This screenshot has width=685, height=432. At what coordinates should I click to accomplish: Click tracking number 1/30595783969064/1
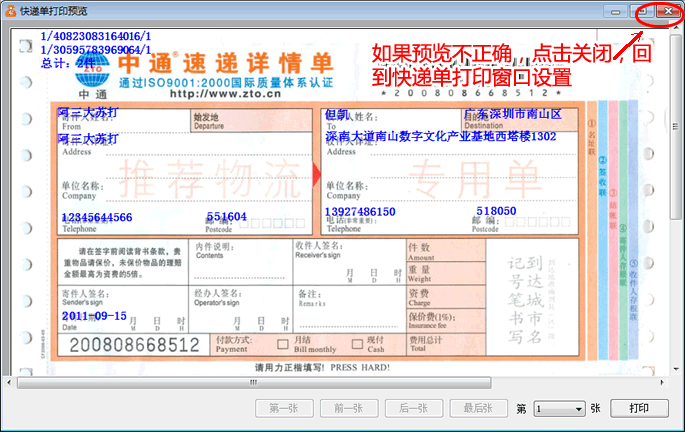click(96, 49)
